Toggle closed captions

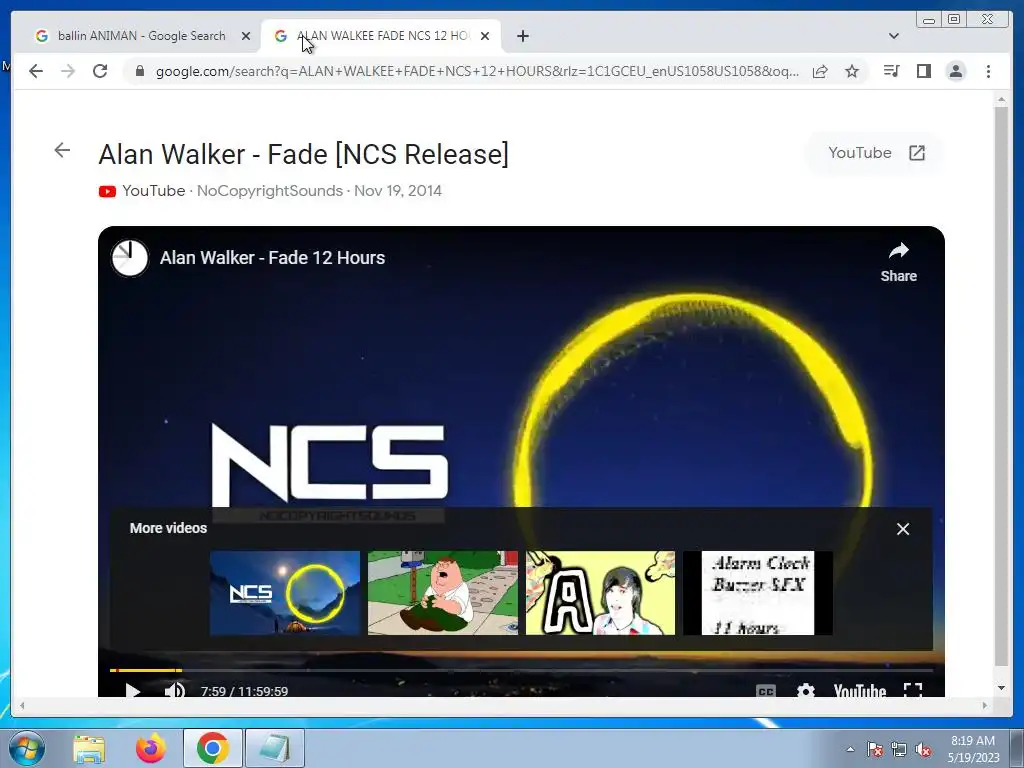pyautogui.click(x=765, y=691)
